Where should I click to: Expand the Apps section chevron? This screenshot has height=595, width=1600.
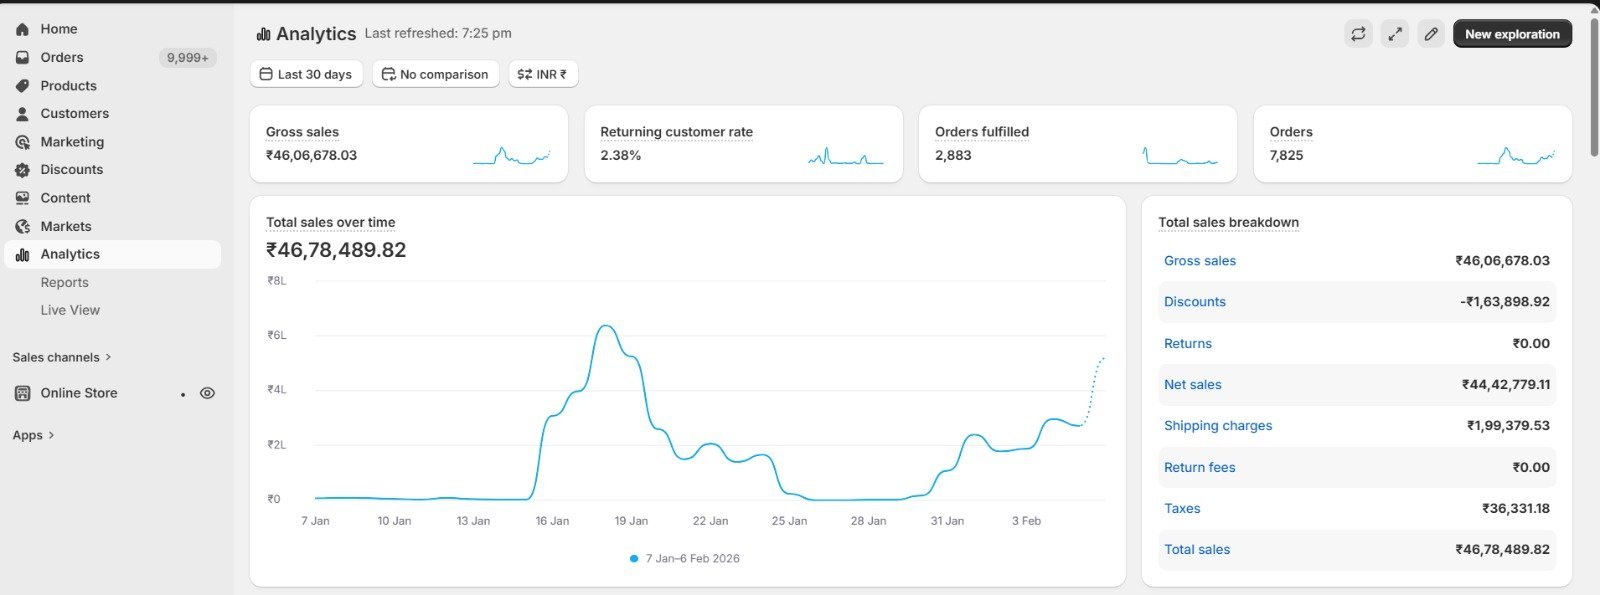click(x=51, y=435)
